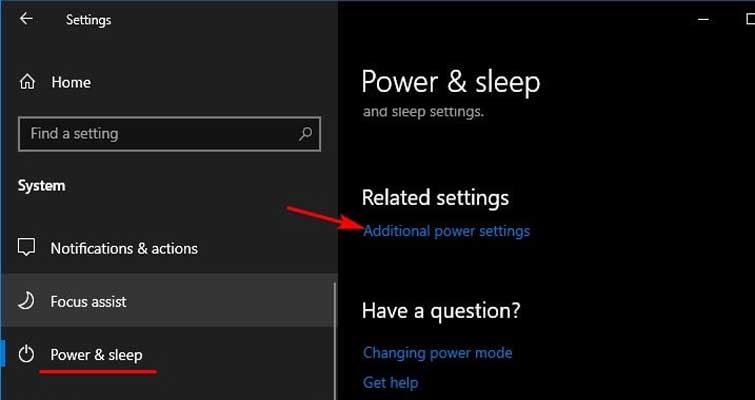
Task: Click the magnifier search icon
Action: point(305,134)
